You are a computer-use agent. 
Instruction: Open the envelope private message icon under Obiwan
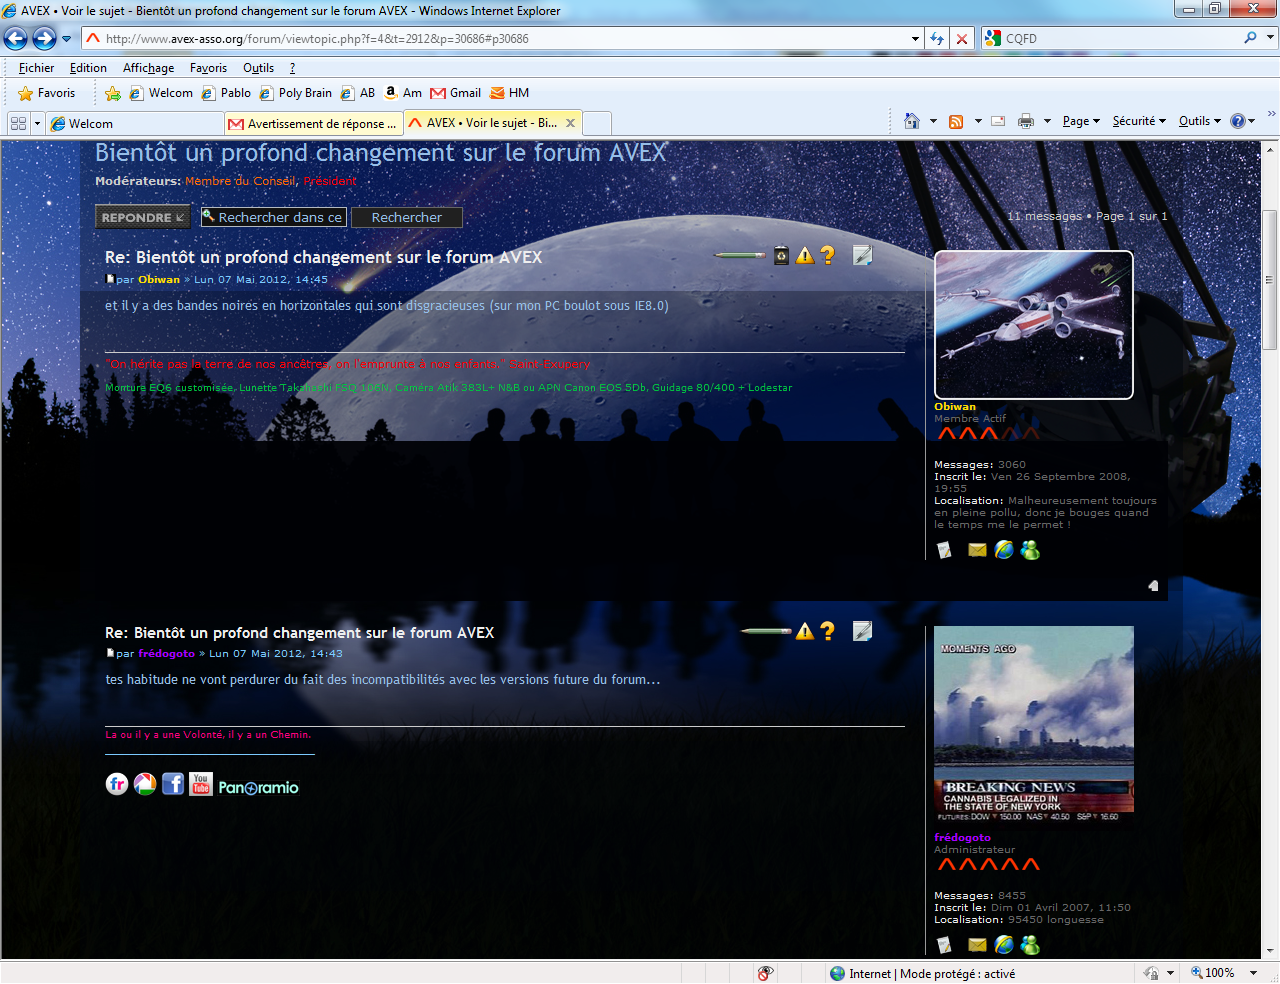pos(977,550)
